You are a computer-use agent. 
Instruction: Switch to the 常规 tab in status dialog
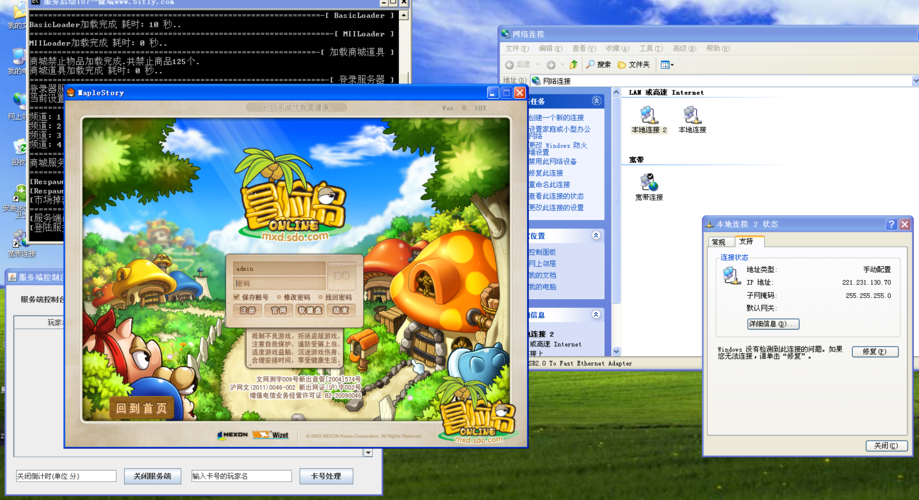point(719,242)
